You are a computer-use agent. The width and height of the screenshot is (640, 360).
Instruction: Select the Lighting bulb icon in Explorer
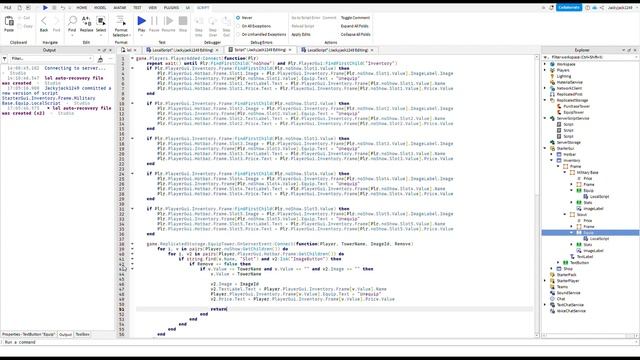click(x=552, y=76)
